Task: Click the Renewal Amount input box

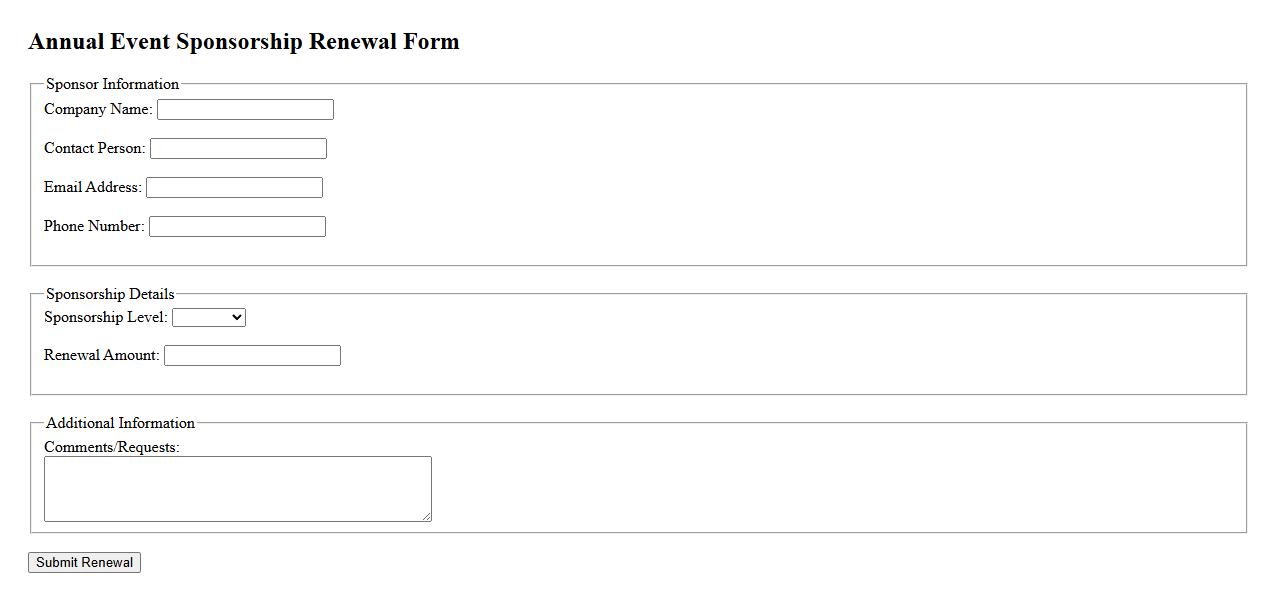Action: click(252, 356)
